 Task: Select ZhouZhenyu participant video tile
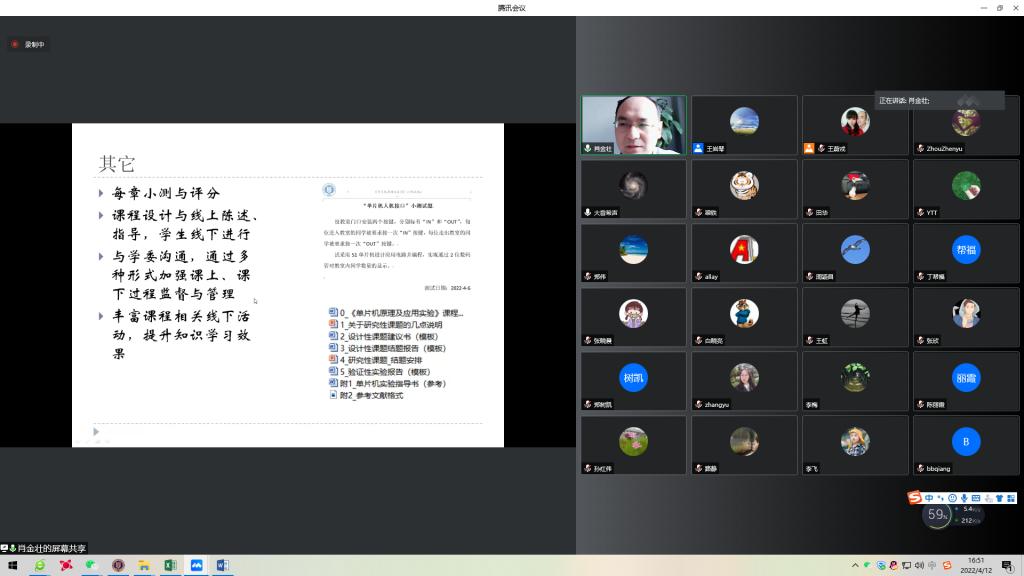[966, 126]
